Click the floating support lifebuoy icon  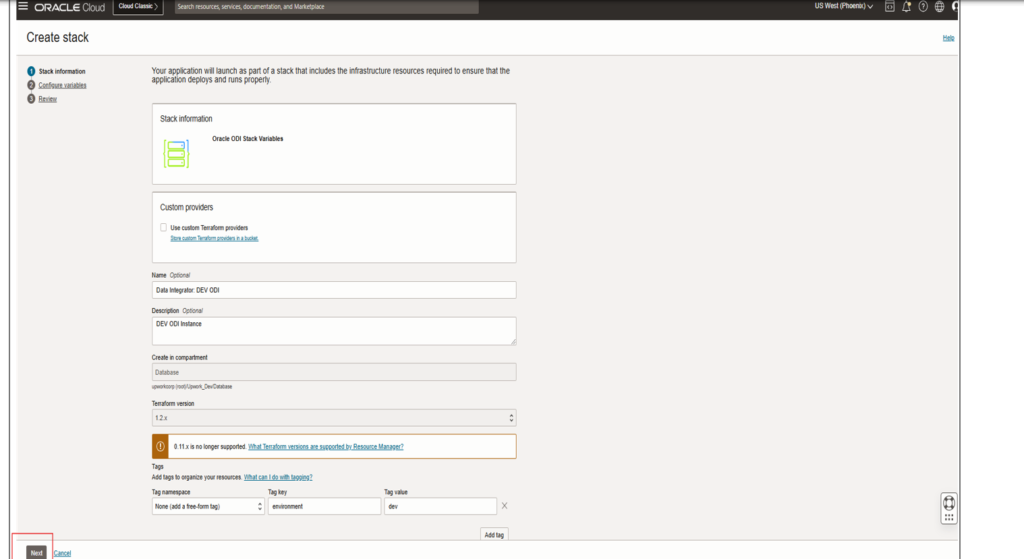pyautogui.click(x=949, y=502)
